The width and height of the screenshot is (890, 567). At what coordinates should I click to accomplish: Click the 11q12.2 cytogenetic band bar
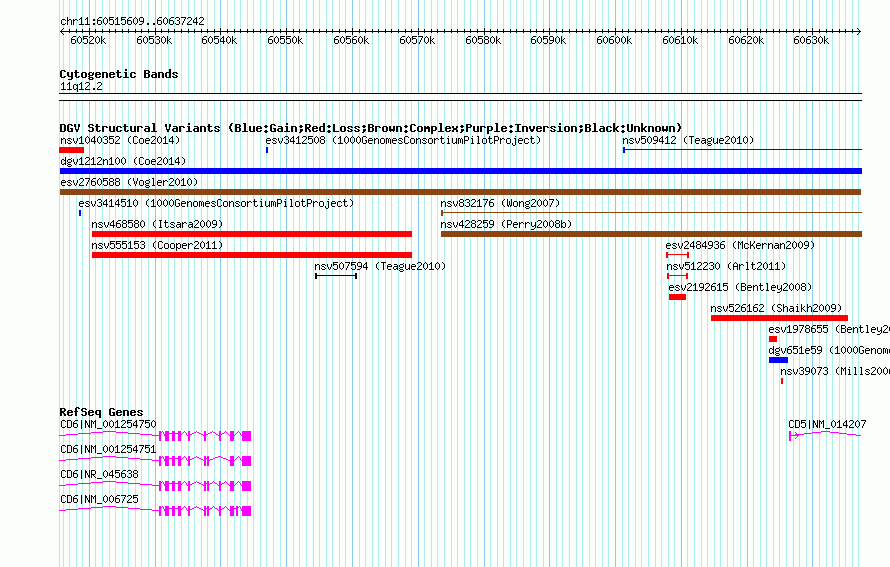point(460,97)
